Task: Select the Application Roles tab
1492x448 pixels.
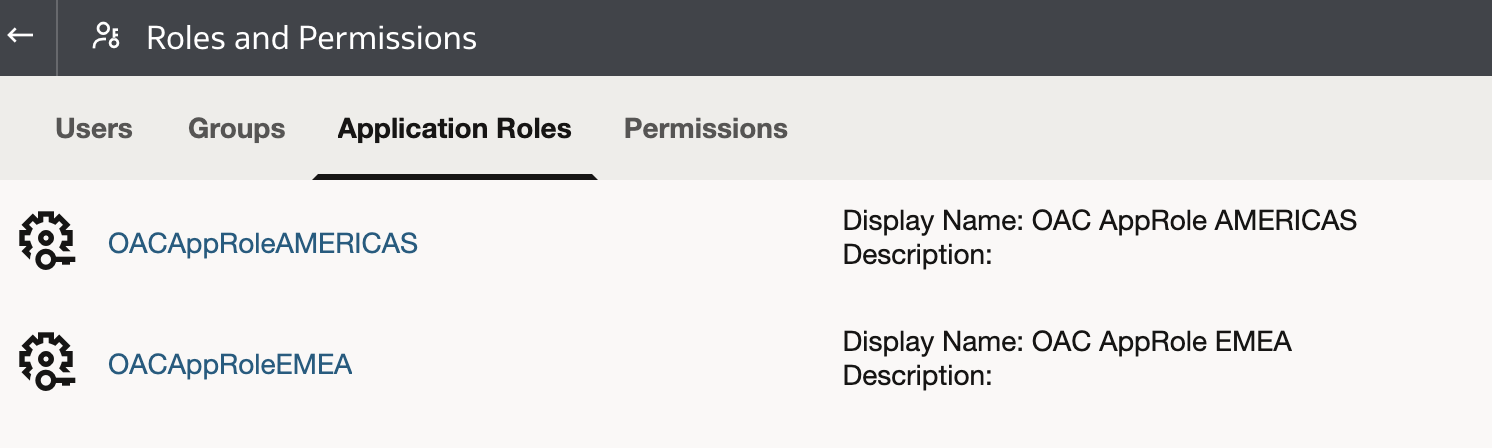Action: [x=455, y=129]
